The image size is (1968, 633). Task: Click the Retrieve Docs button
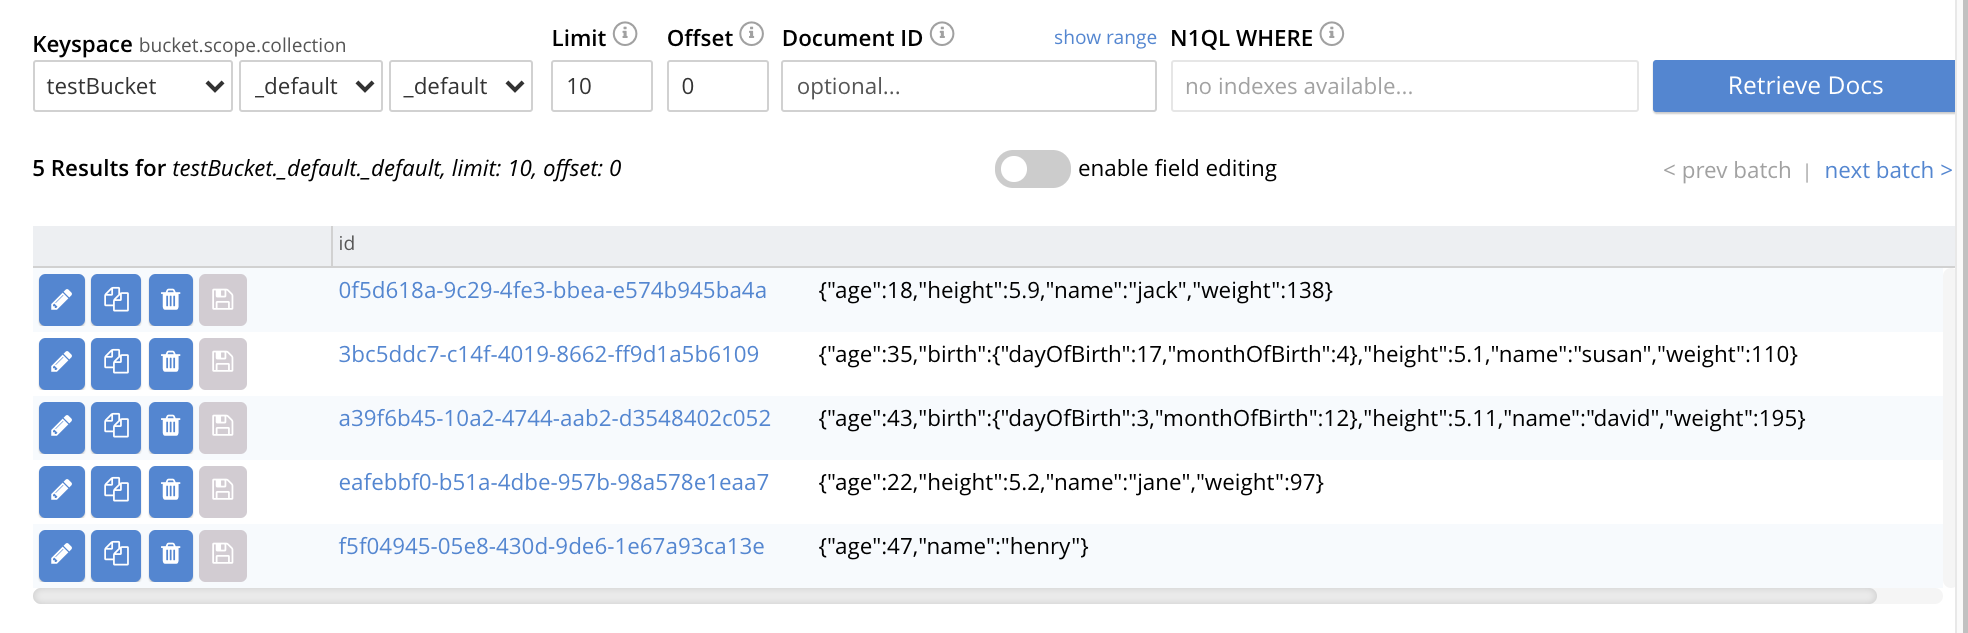[1803, 87]
